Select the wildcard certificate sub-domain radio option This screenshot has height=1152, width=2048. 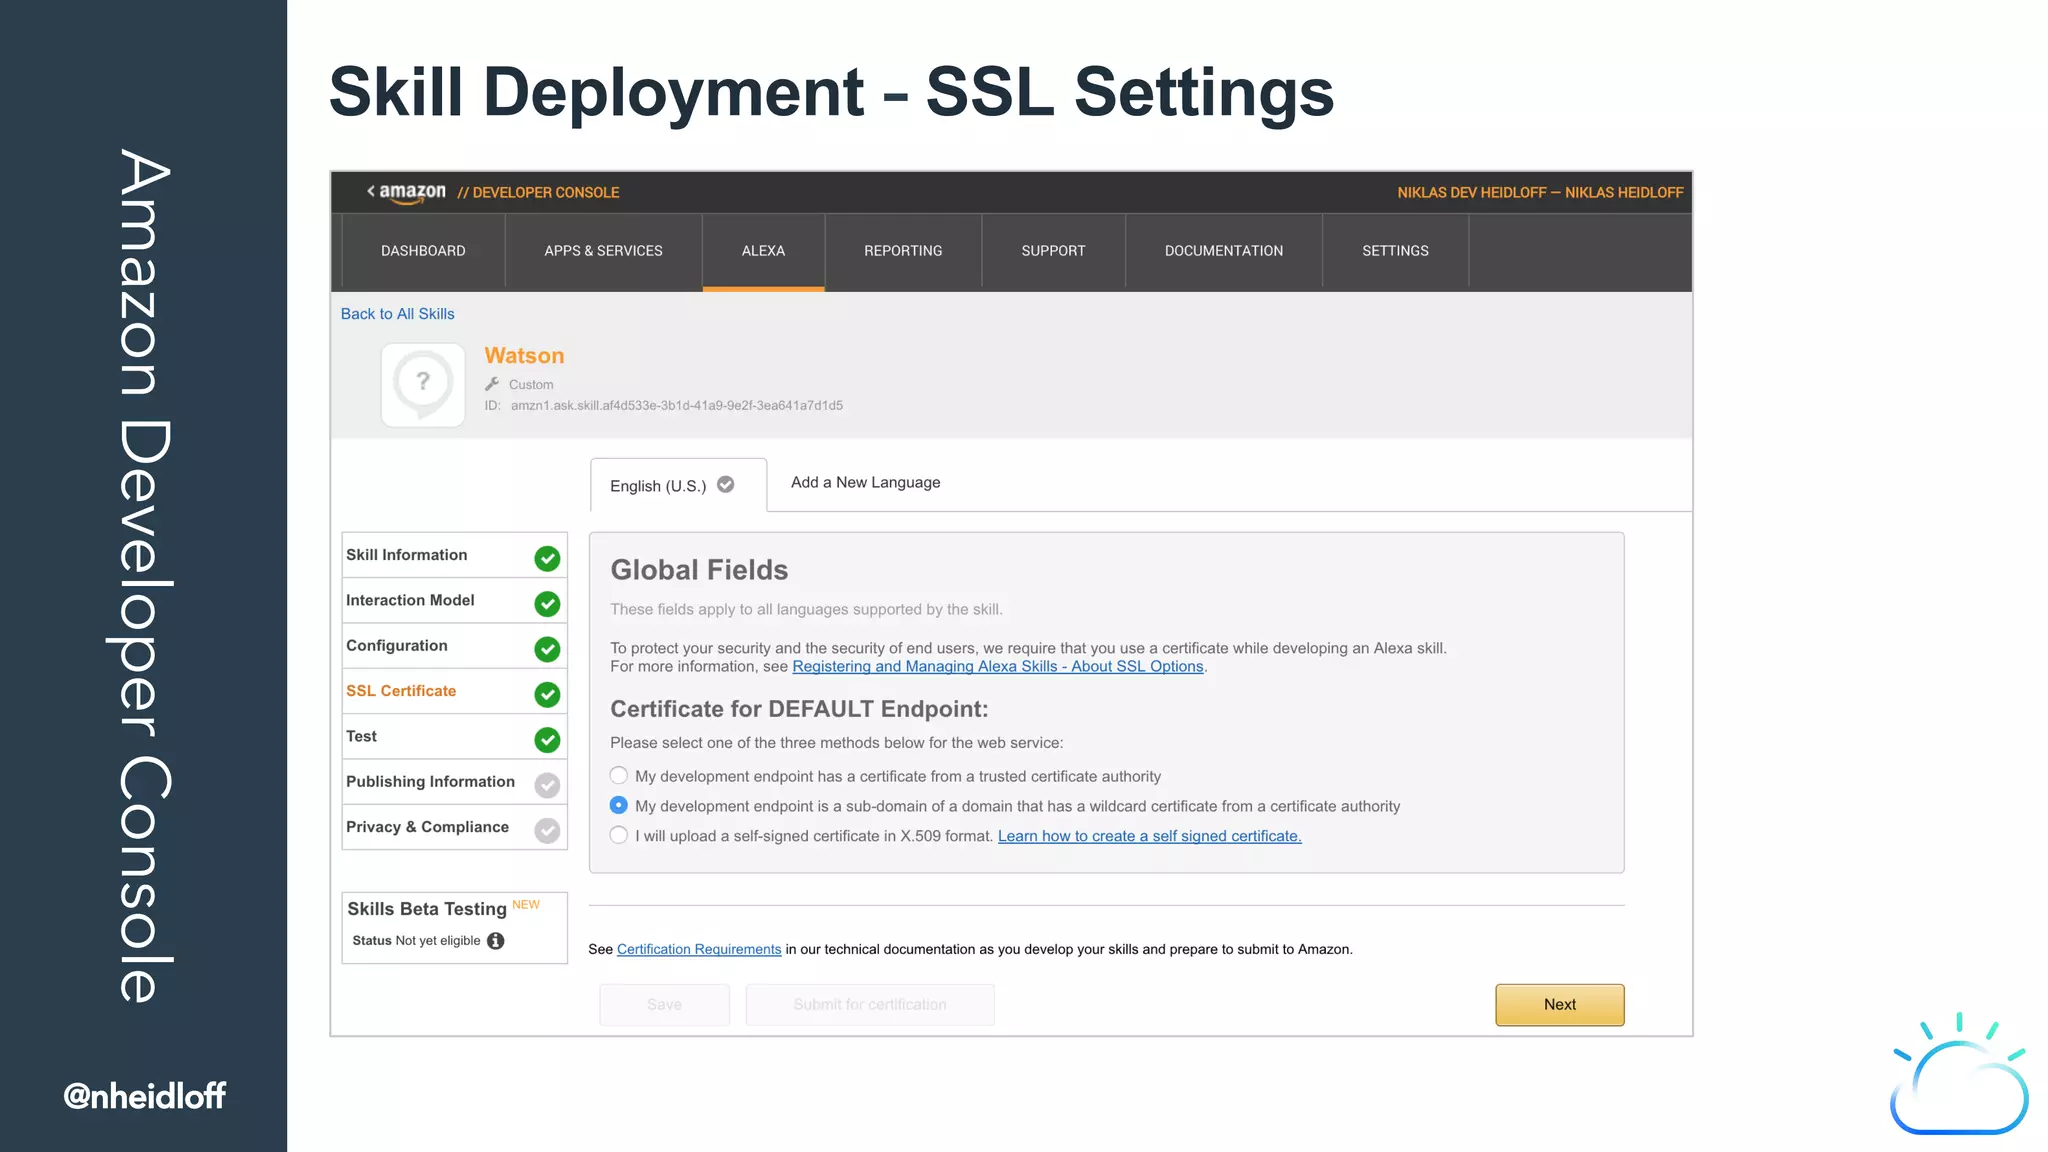[x=619, y=806]
